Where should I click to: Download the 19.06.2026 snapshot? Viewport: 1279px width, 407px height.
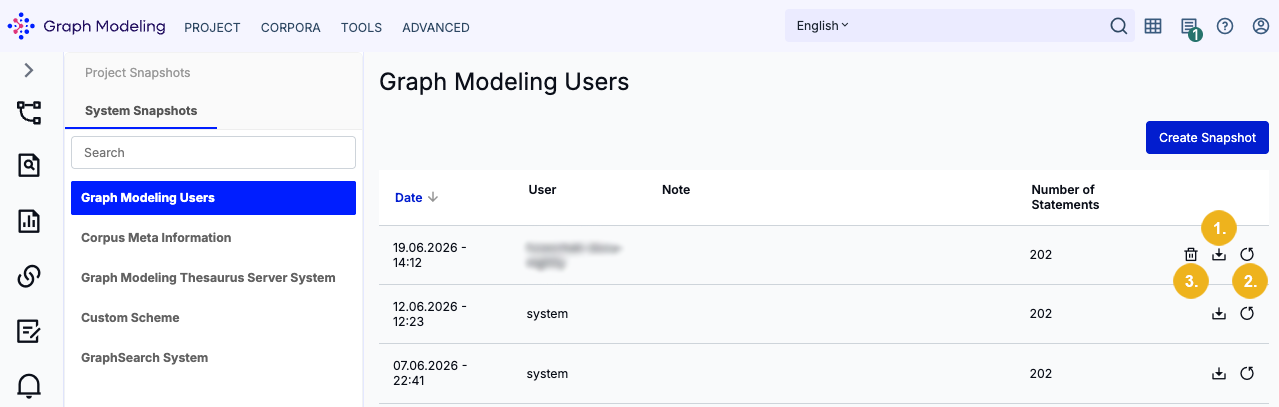(x=1218, y=255)
